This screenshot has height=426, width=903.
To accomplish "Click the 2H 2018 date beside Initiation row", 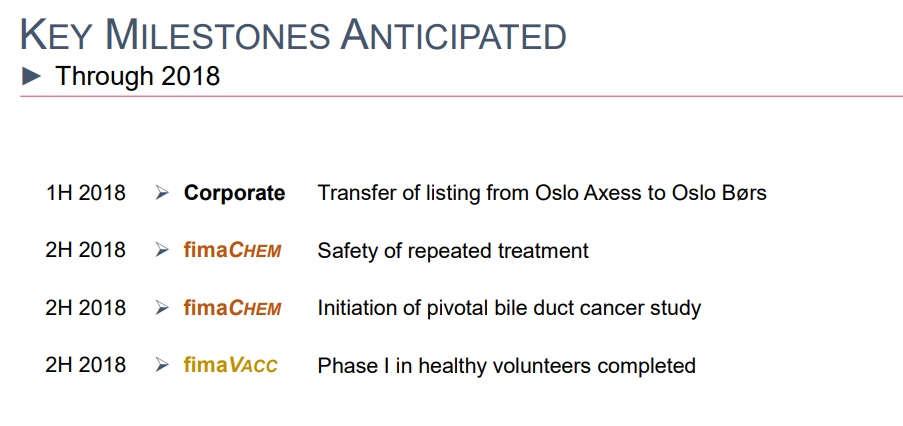I will 85,308.
